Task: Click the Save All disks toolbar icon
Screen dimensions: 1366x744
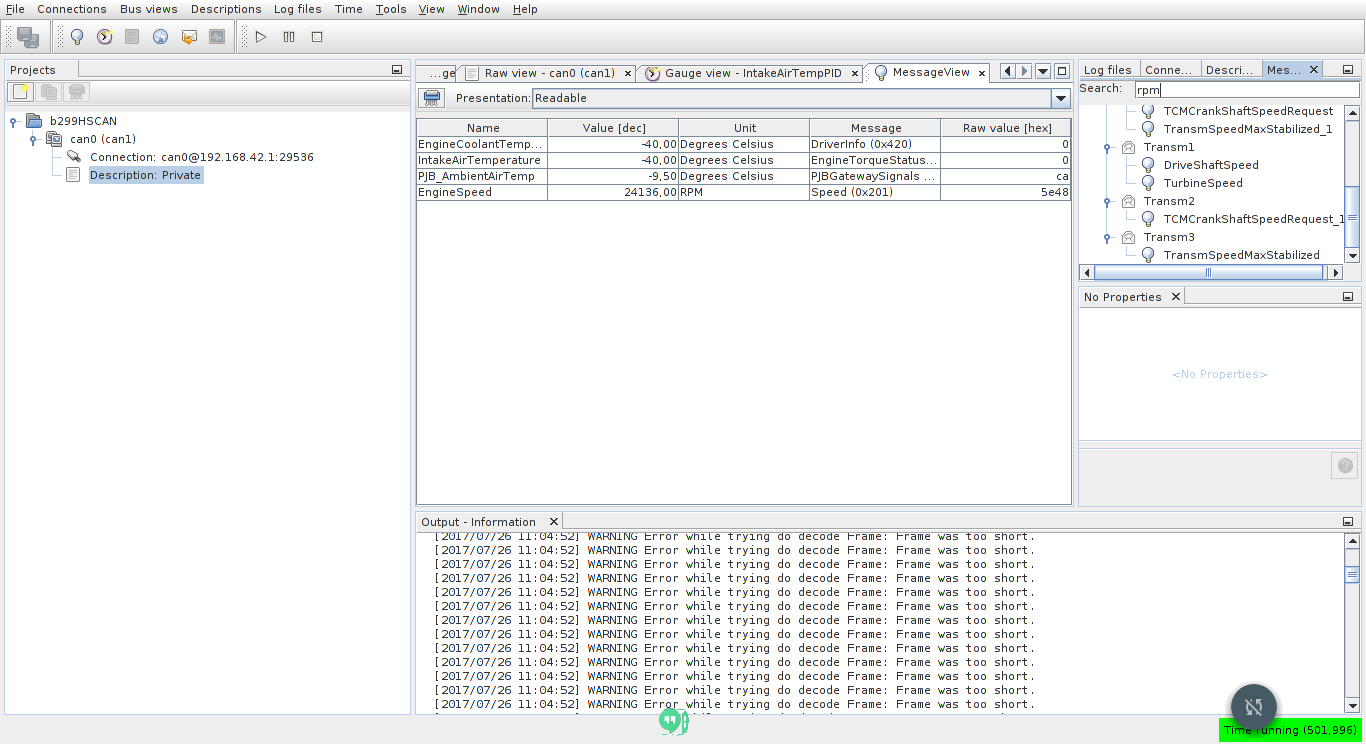Action: click(x=27, y=37)
